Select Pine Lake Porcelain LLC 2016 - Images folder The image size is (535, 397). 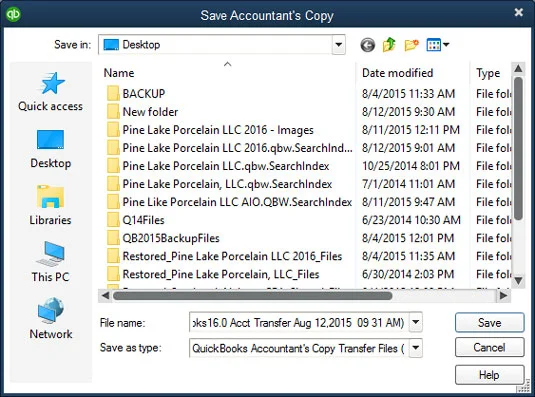click(210, 130)
